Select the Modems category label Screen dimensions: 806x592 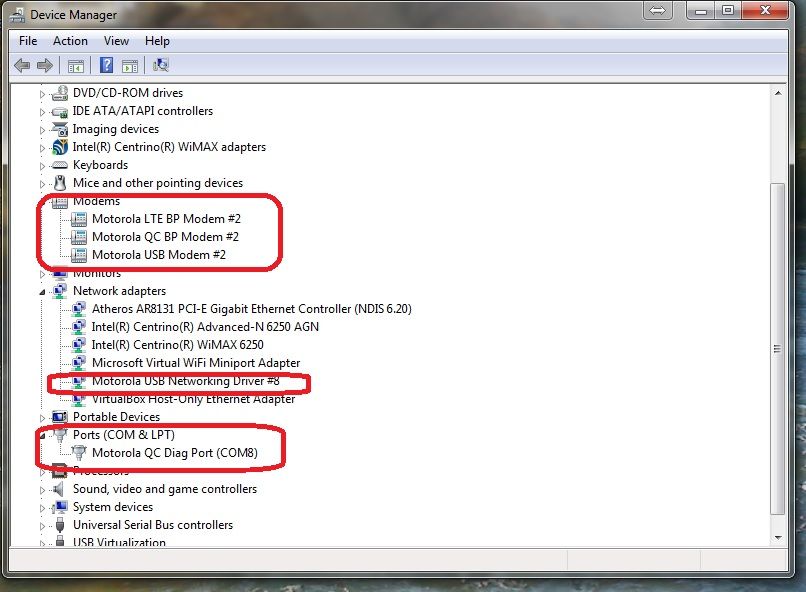tap(97, 201)
